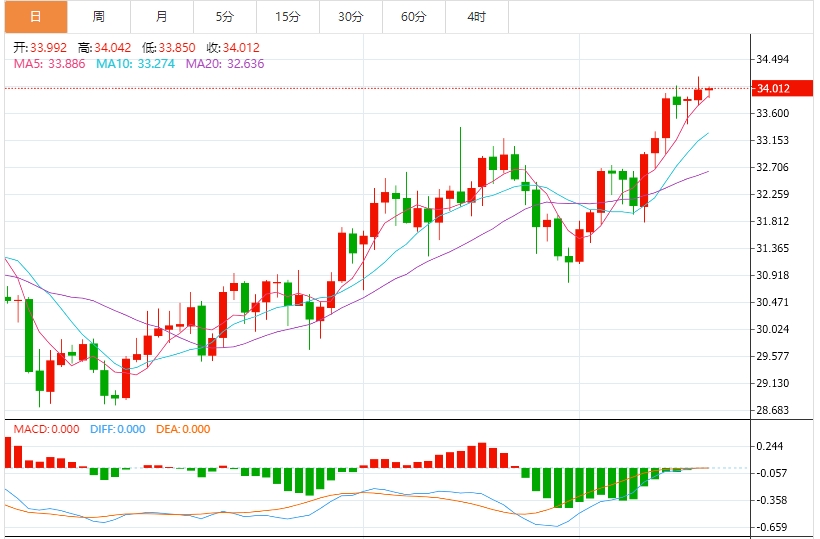
Task: Switch to the 周 weekly tab
Action: [99, 17]
